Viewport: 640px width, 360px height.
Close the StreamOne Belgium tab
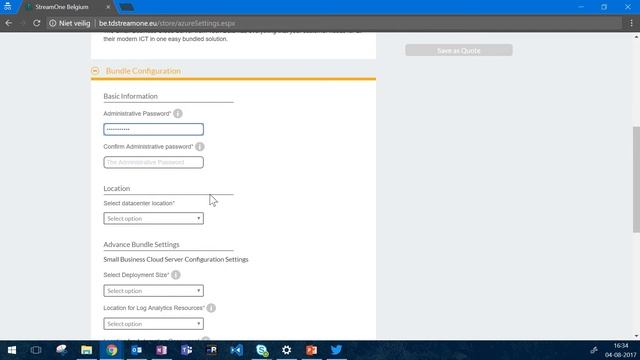[108, 7]
